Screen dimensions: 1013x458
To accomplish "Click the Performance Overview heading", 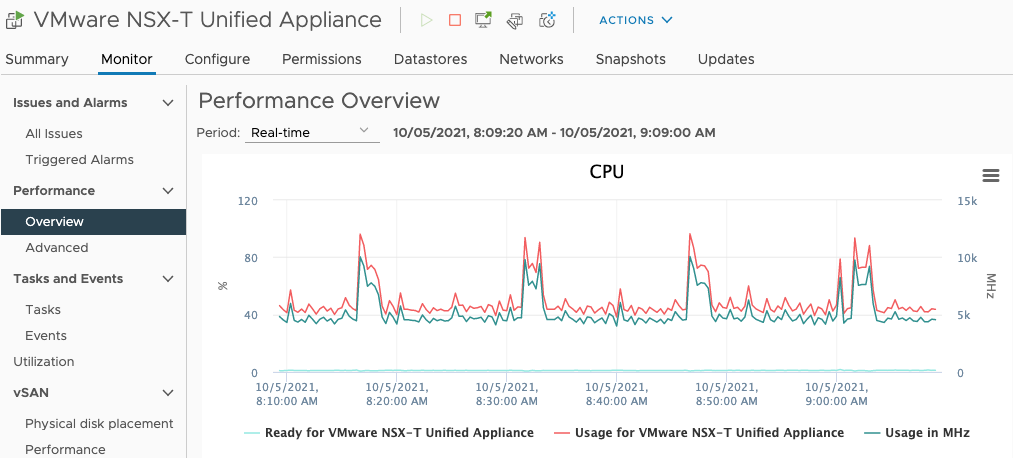I will [x=319, y=101].
